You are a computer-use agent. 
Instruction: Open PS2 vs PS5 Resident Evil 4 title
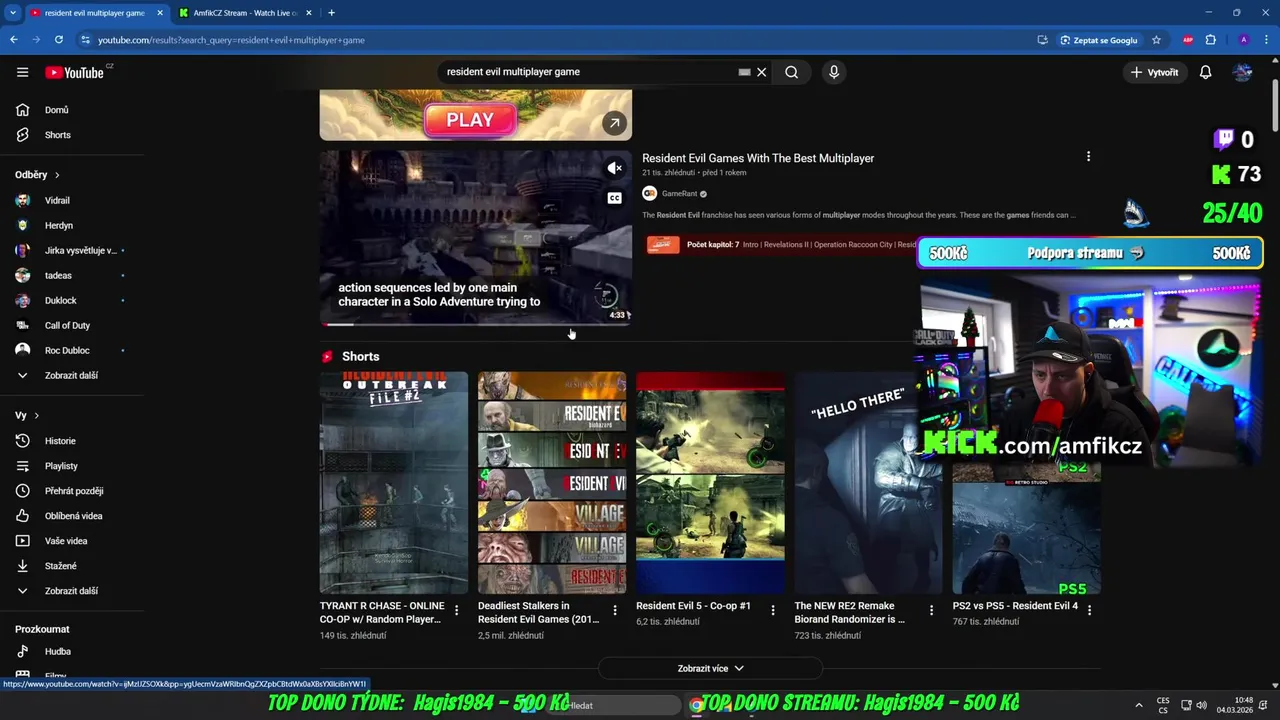point(1015,606)
